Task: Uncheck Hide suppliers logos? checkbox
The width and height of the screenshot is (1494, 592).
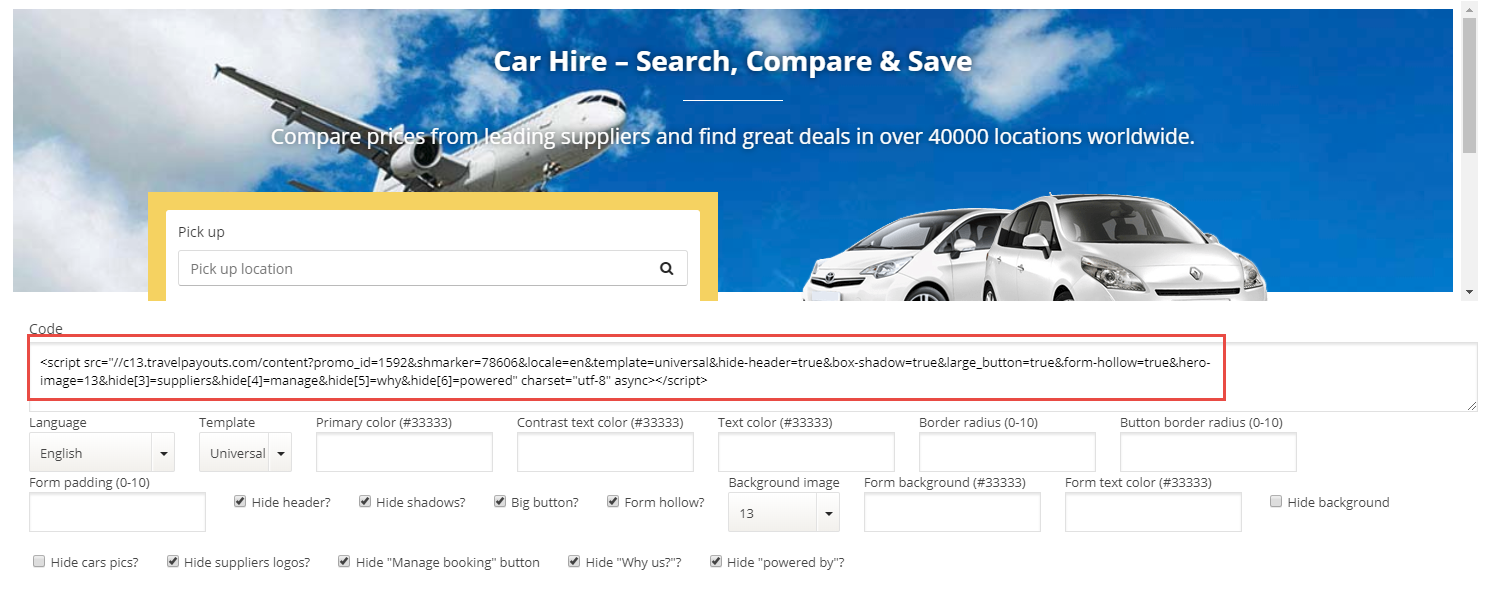Action: (x=173, y=561)
